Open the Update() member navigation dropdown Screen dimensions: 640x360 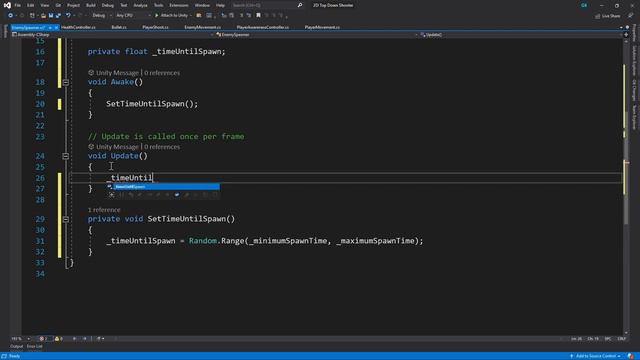point(521,35)
